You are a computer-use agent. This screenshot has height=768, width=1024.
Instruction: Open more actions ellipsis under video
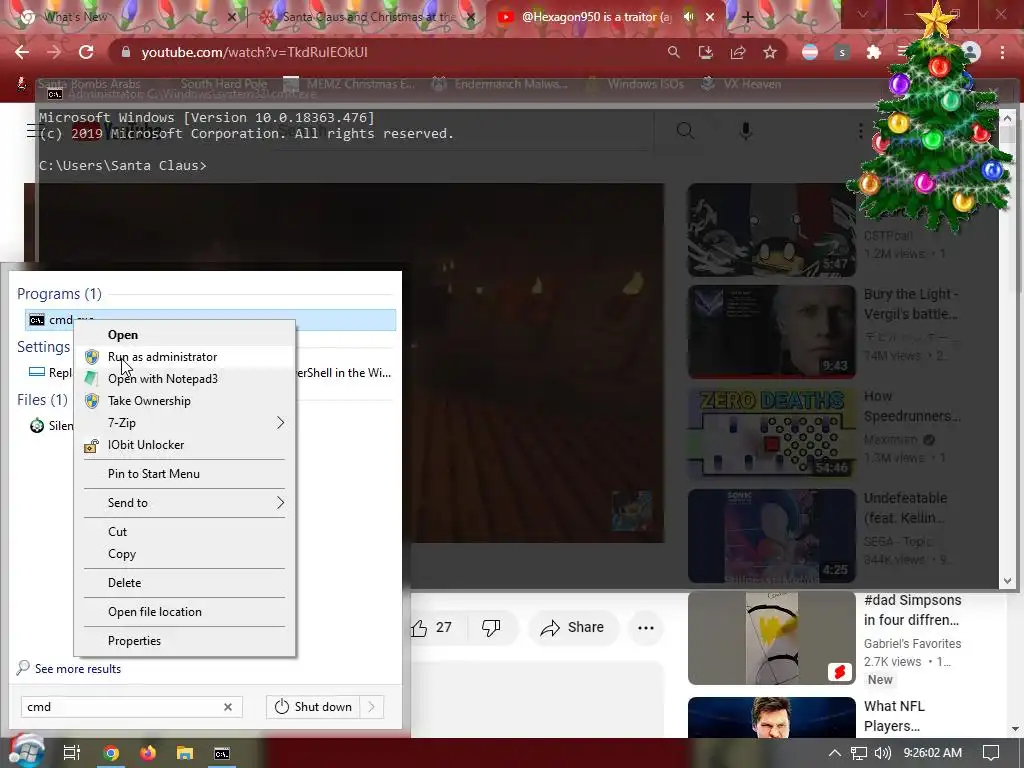(x=646, y=628)
